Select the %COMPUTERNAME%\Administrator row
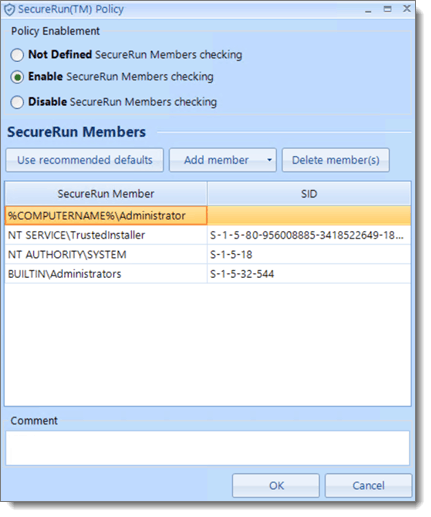The width and height of the screenshot is (431, 517). [x=208, y=216]
